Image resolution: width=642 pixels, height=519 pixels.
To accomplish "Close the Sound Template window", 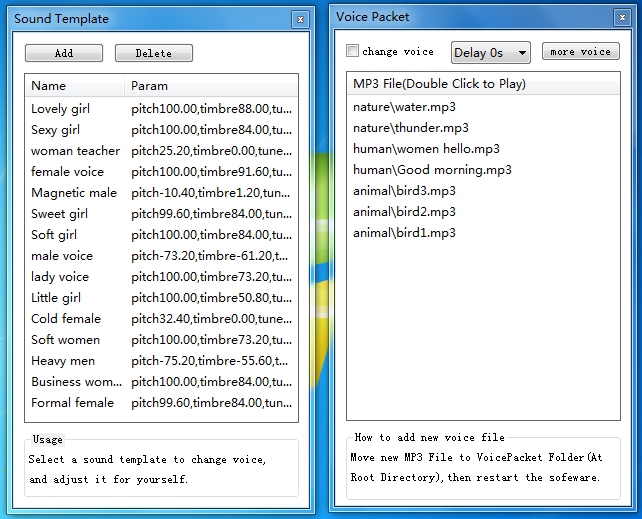I will point(300,19).
